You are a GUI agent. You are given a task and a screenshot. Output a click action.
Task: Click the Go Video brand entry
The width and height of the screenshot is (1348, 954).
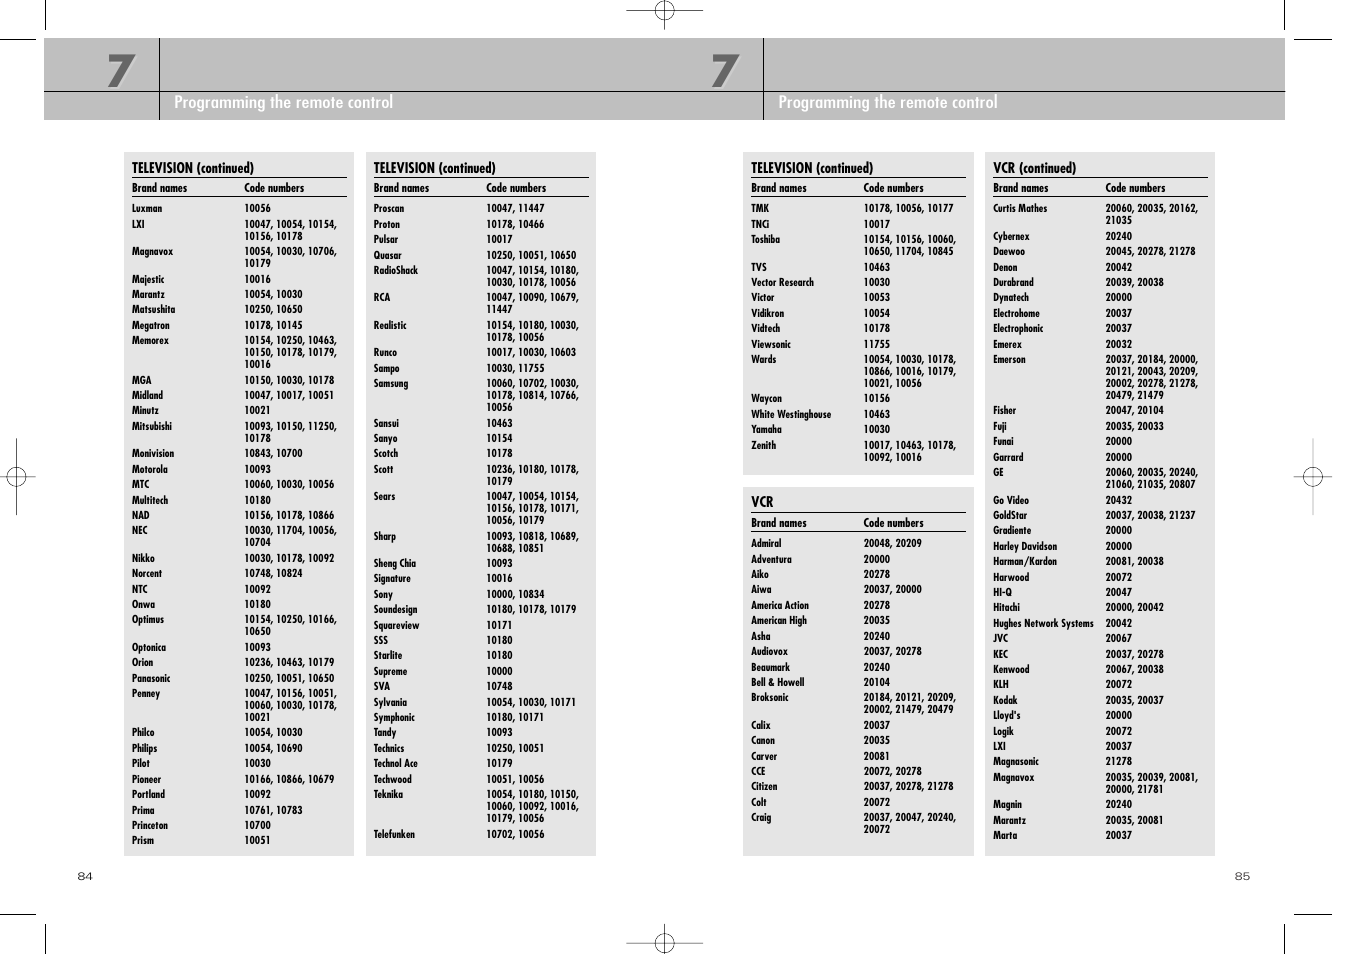(x=1011, y=501)
